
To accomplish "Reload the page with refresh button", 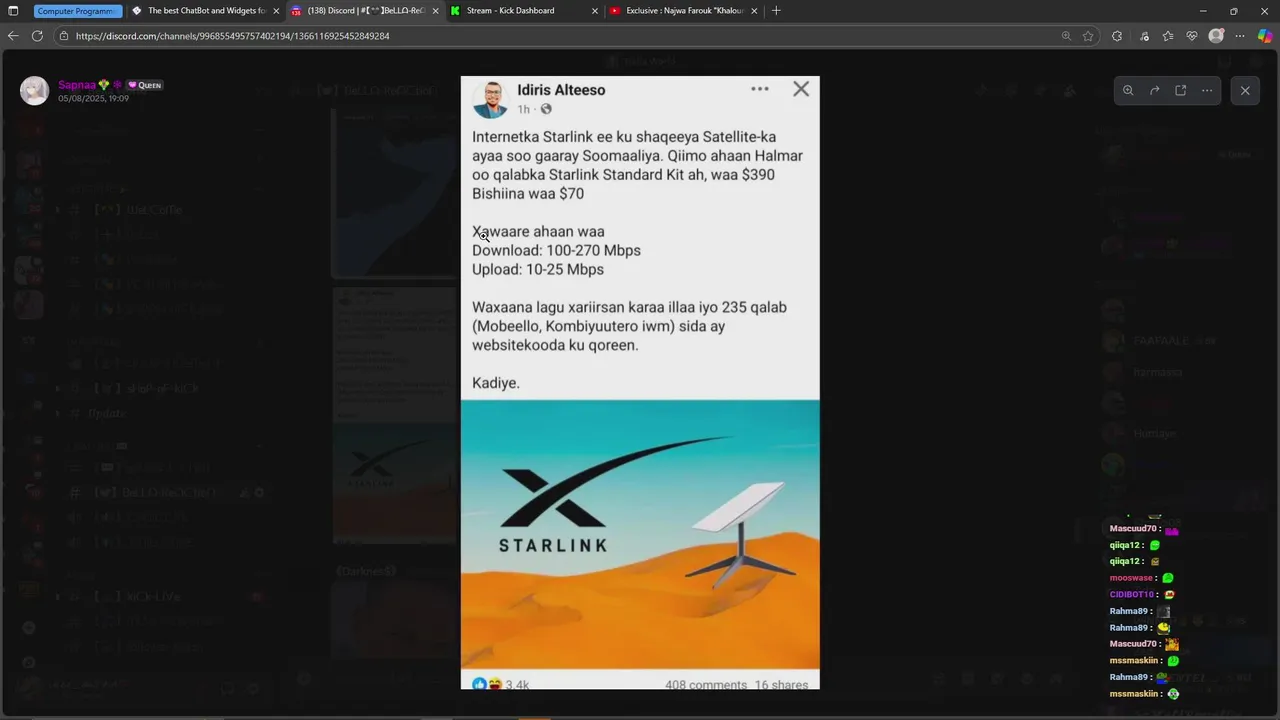I will 37,36.
